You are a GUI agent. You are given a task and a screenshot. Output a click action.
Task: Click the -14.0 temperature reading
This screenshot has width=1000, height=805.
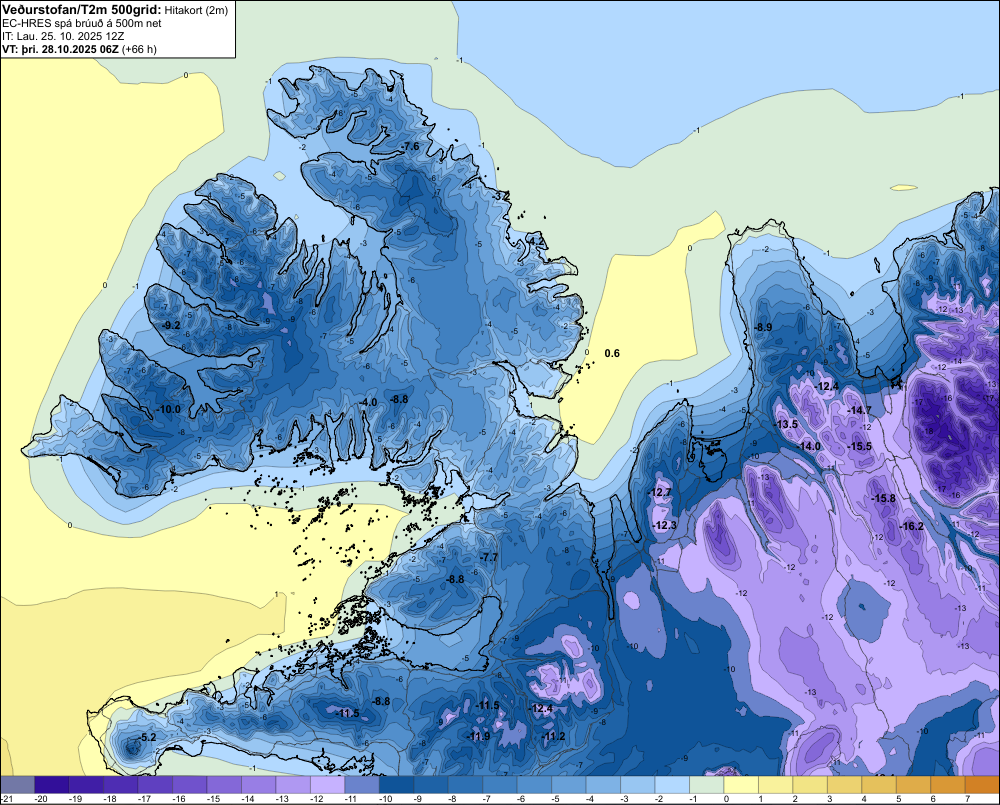click(x=809, y=447)
